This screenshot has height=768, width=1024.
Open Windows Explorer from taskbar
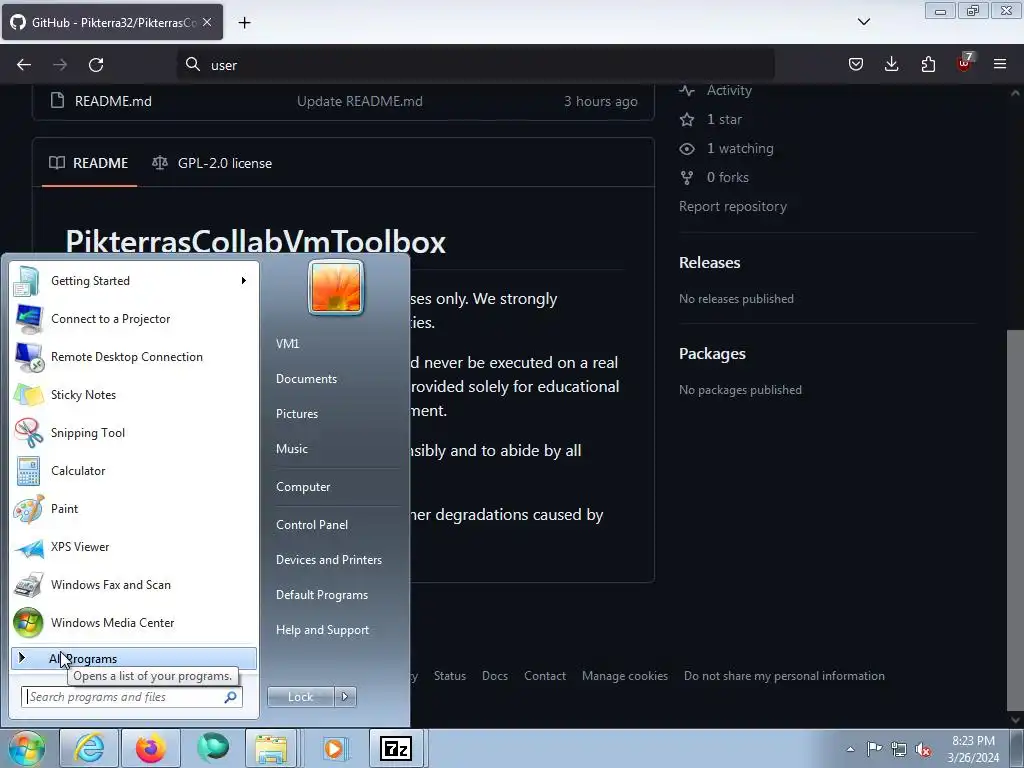click(x=272, y=748)
